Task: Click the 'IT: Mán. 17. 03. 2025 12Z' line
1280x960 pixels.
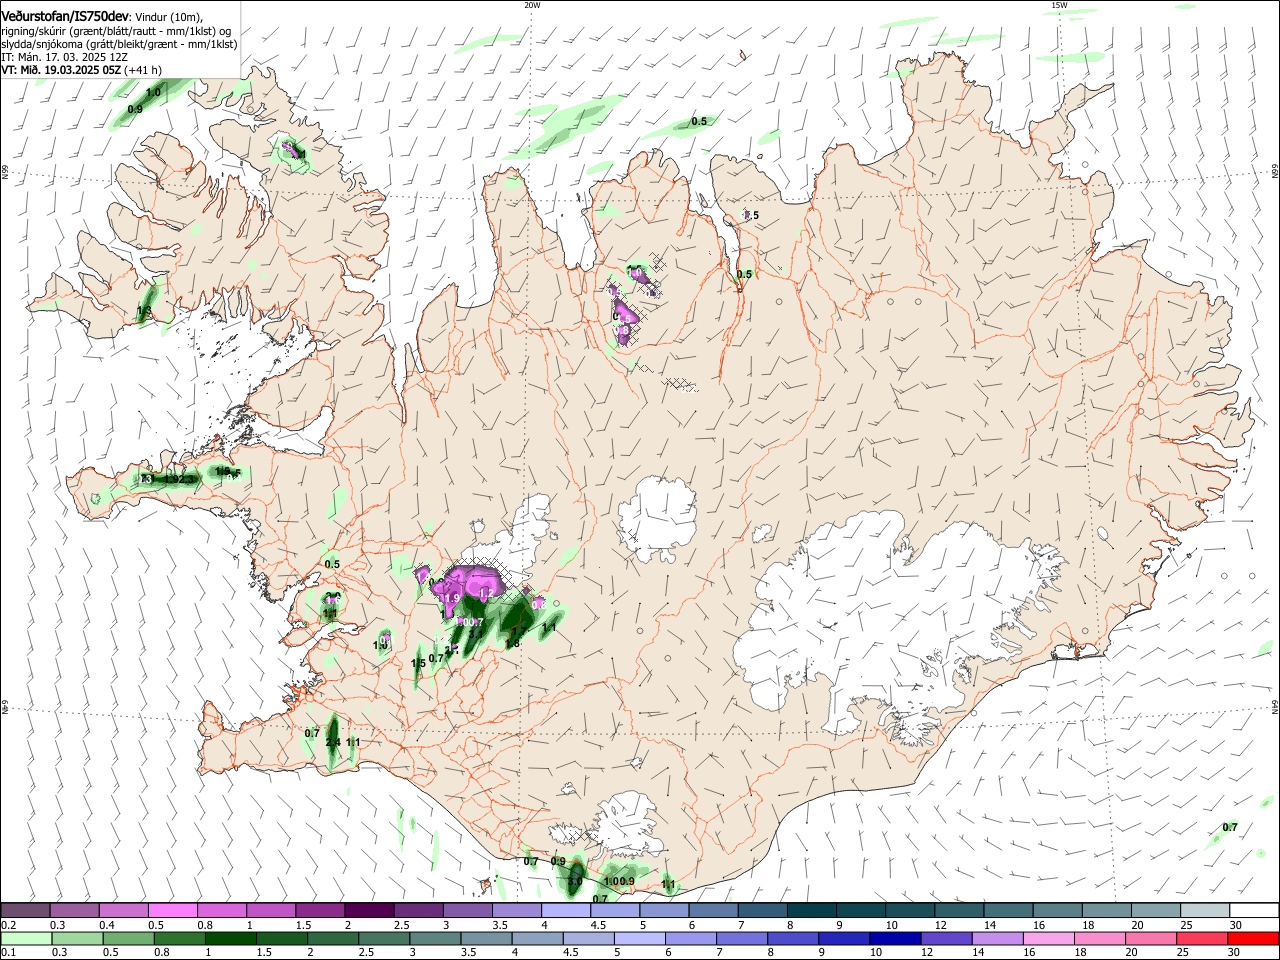Action: coord(64,57)
